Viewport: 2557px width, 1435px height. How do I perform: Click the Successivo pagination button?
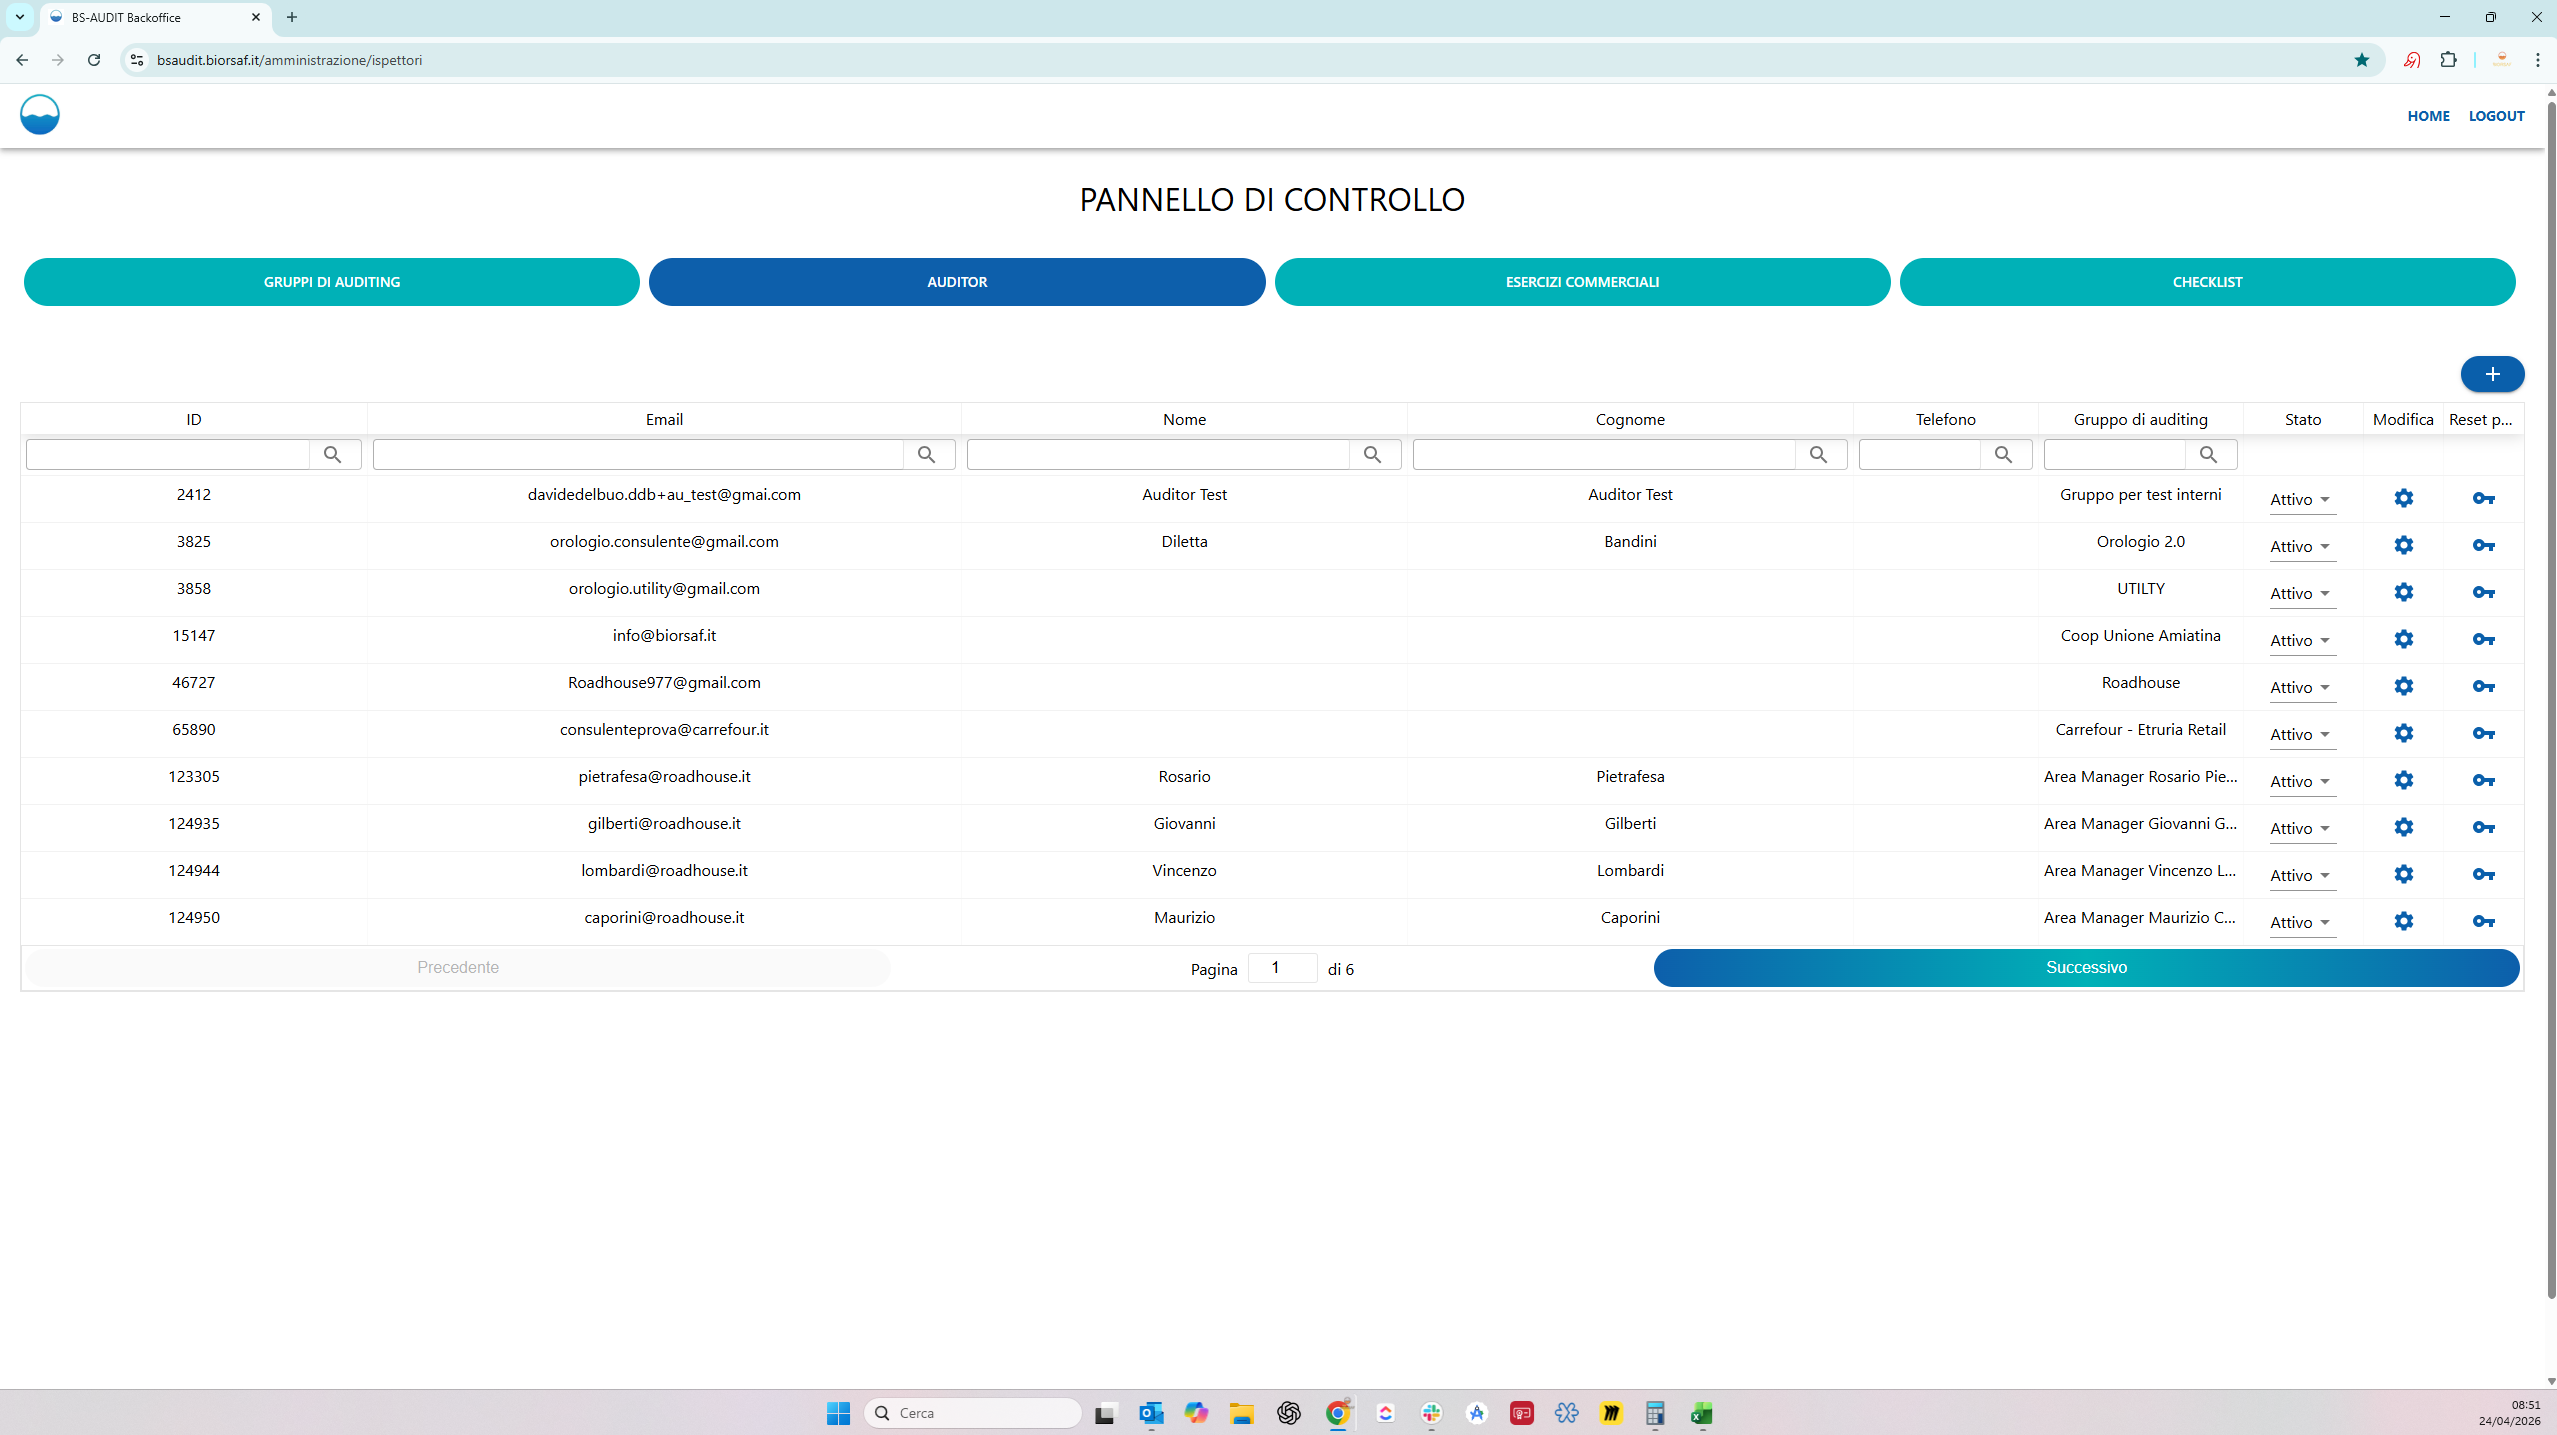2086,967
